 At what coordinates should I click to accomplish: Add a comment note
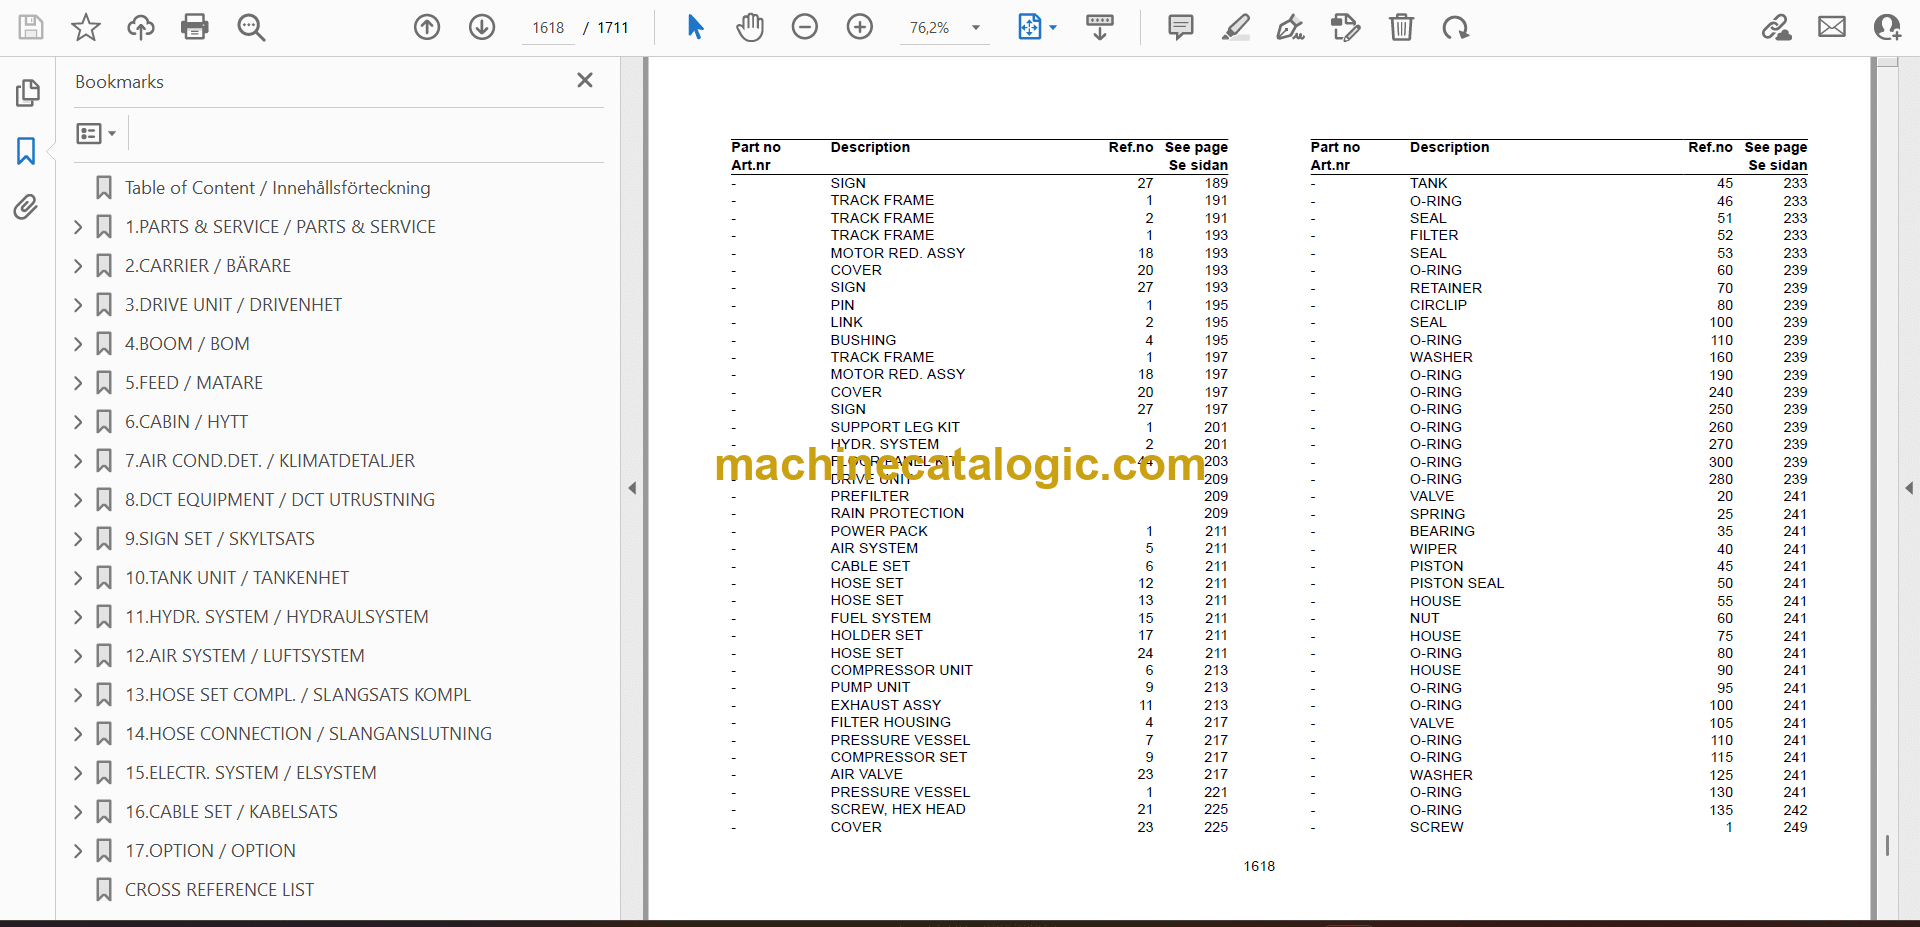1181,27
